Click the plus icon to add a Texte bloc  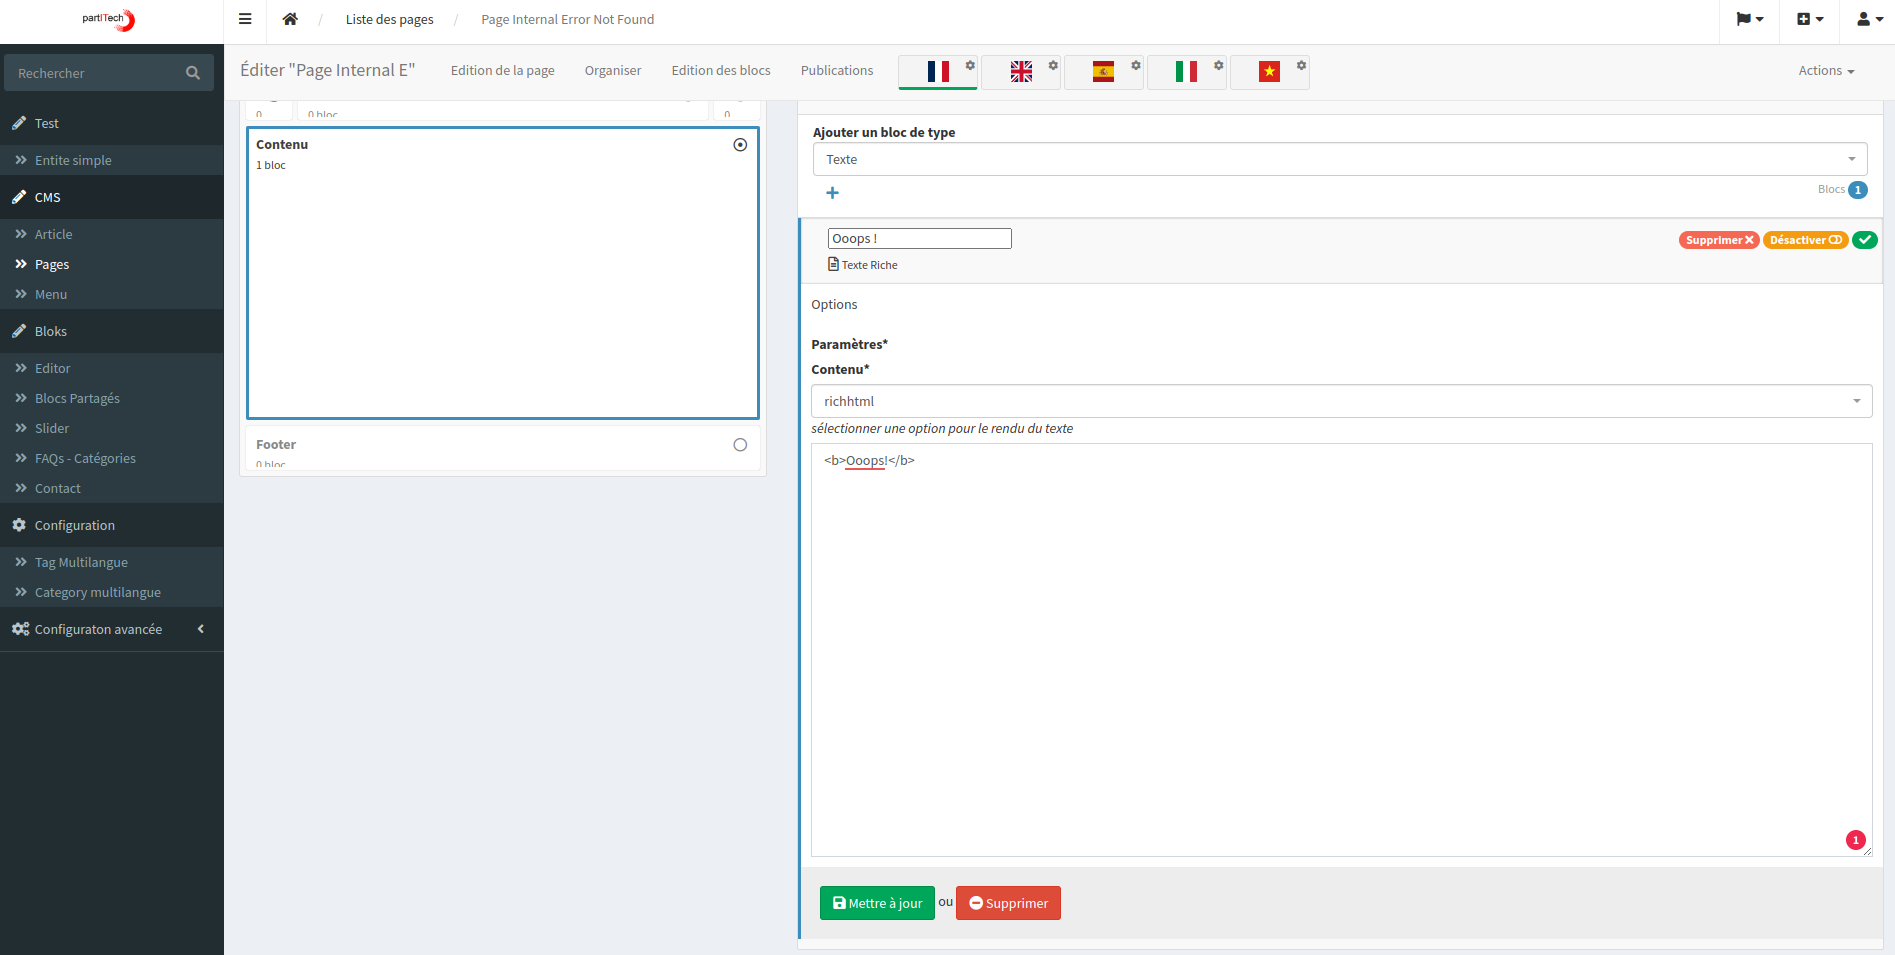[833, 192]
